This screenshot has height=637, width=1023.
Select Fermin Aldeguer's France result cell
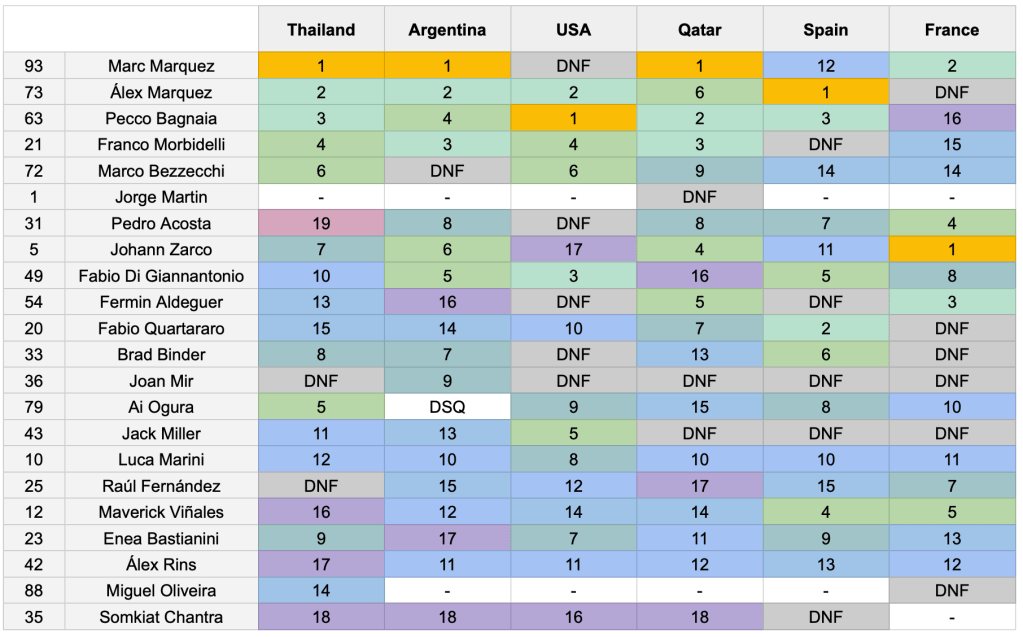pyautogui.click(x=951, y=302)
